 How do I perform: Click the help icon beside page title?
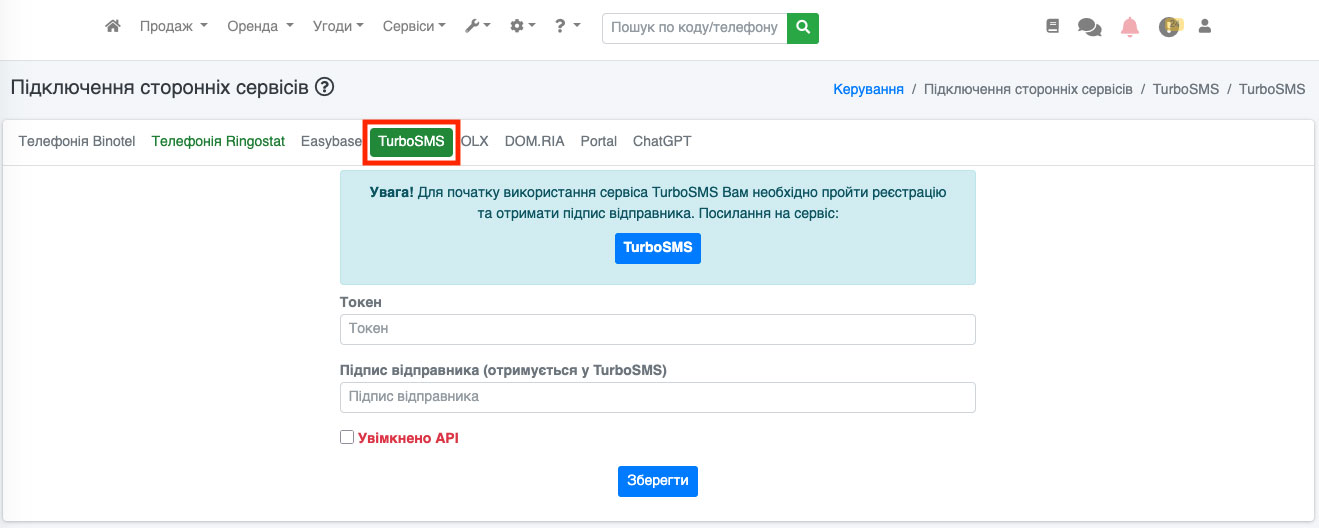click(x=324, y=87)
